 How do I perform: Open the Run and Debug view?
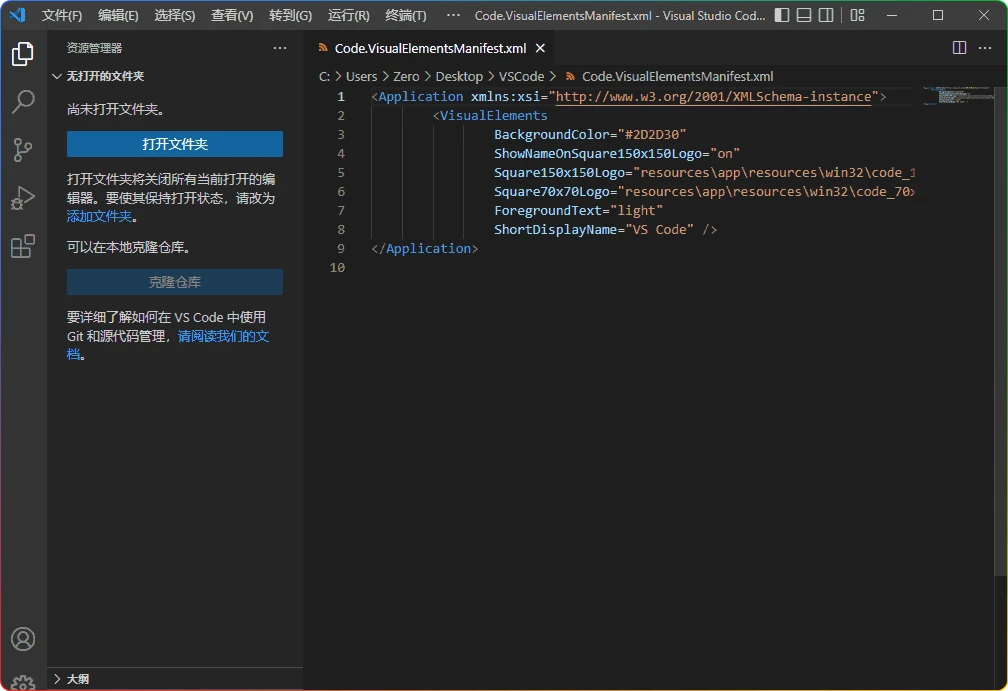22,198
